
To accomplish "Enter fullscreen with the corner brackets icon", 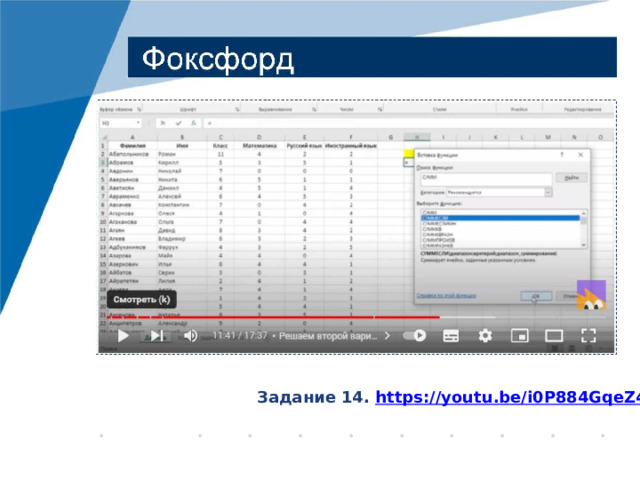I will point(588,336).
